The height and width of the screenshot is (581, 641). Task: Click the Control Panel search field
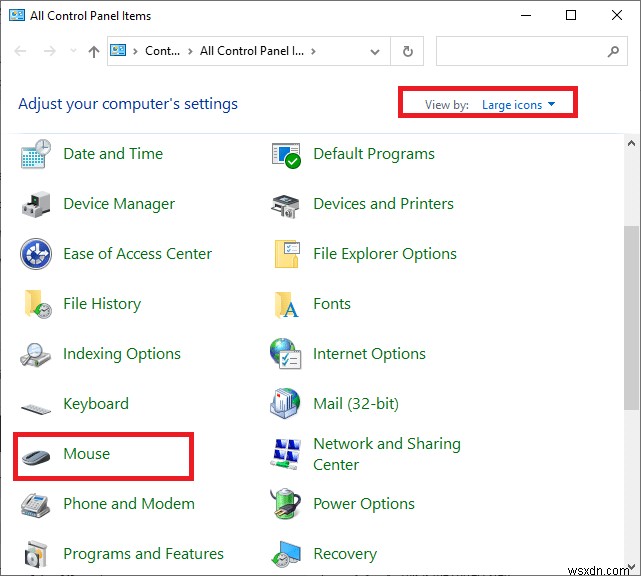531,51
